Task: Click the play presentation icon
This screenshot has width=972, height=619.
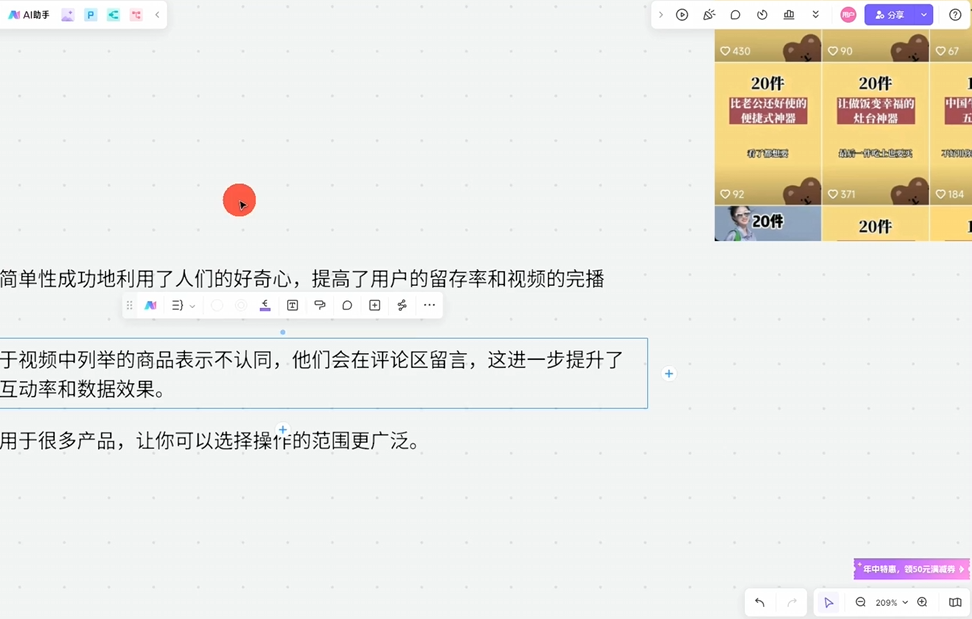Action: pos(682,15)
